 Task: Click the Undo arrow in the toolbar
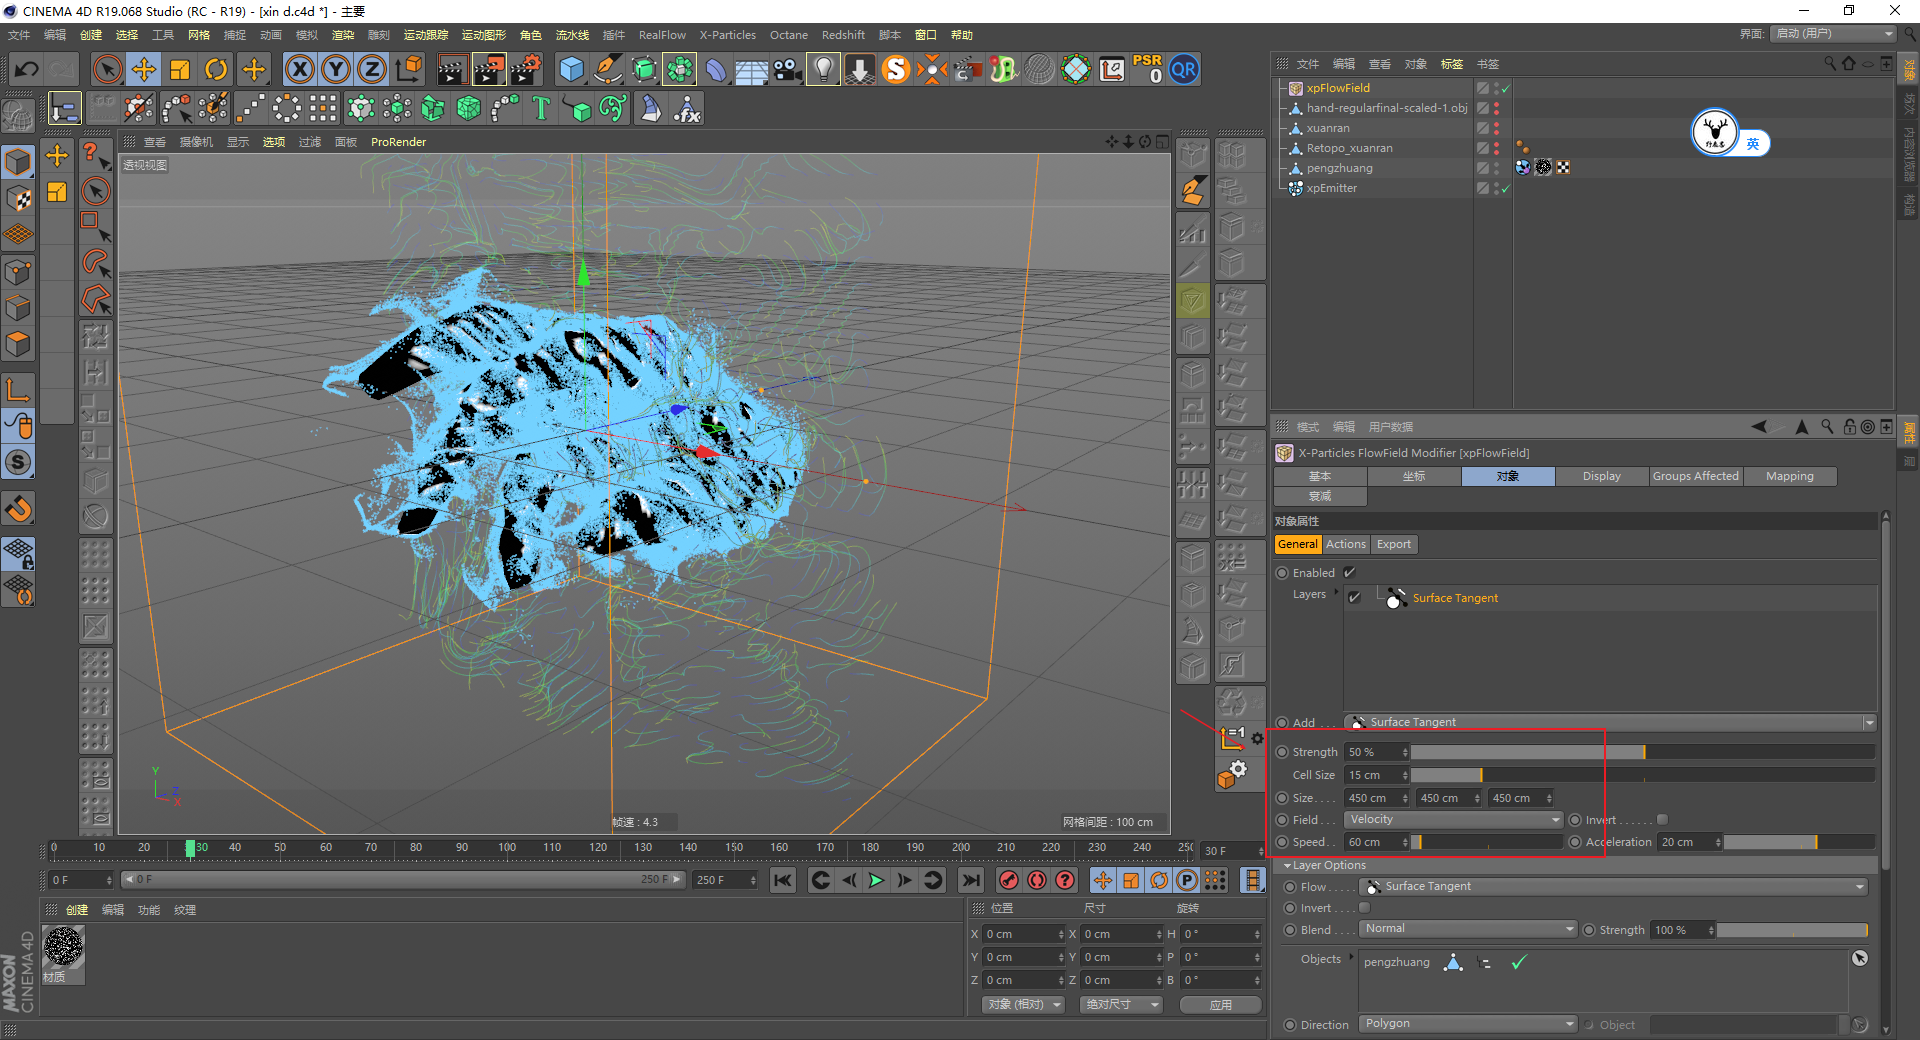(27, 69)
